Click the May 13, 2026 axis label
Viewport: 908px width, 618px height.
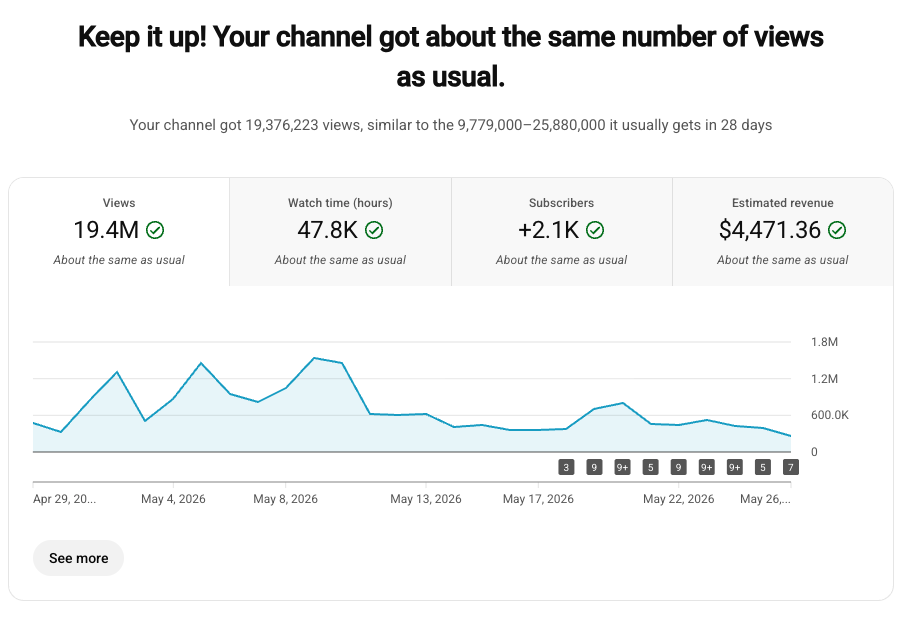point(426,499)
